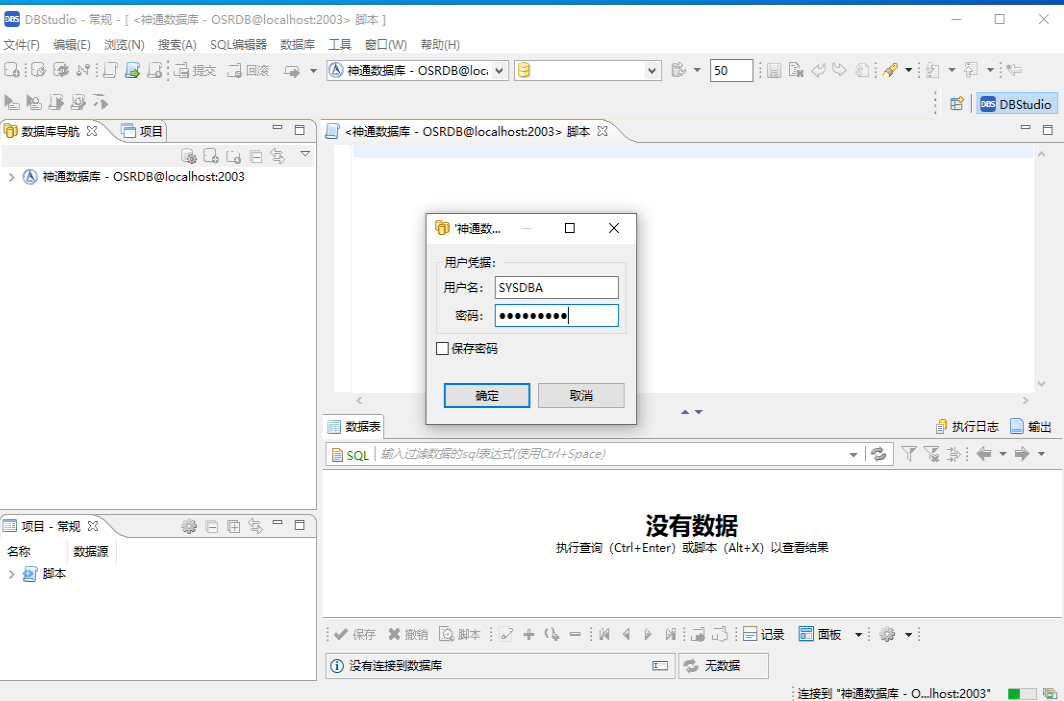The image size is (1064, 701).
Task: Click the results back arrow icon
Action: [984, 454]
